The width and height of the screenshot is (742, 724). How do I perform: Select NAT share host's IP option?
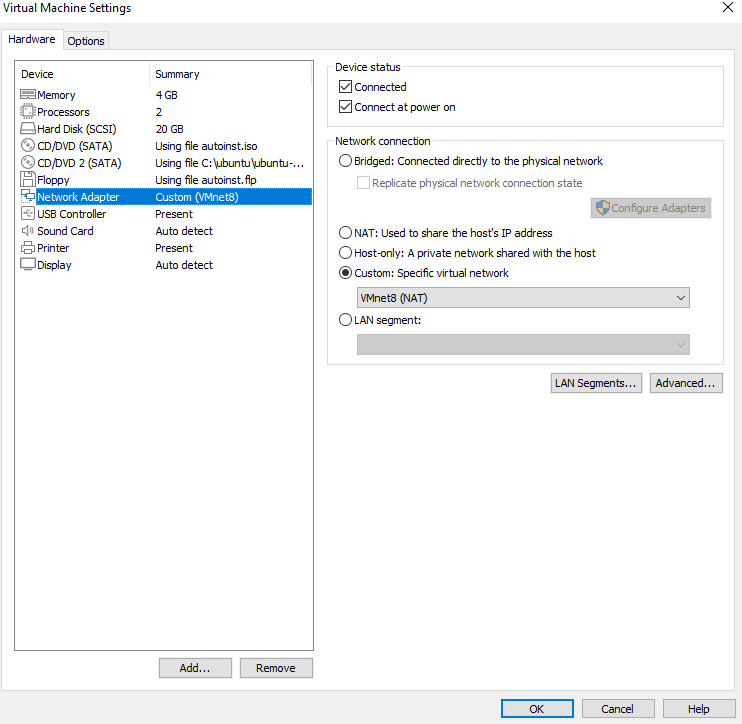tap(345, 233)
